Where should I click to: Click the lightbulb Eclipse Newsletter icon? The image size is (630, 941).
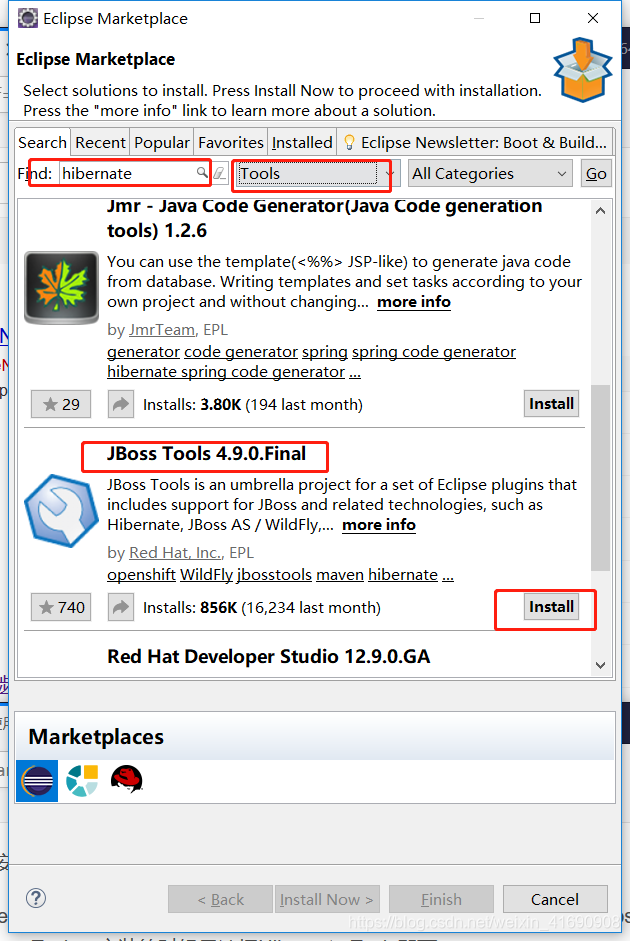(349, 142)
